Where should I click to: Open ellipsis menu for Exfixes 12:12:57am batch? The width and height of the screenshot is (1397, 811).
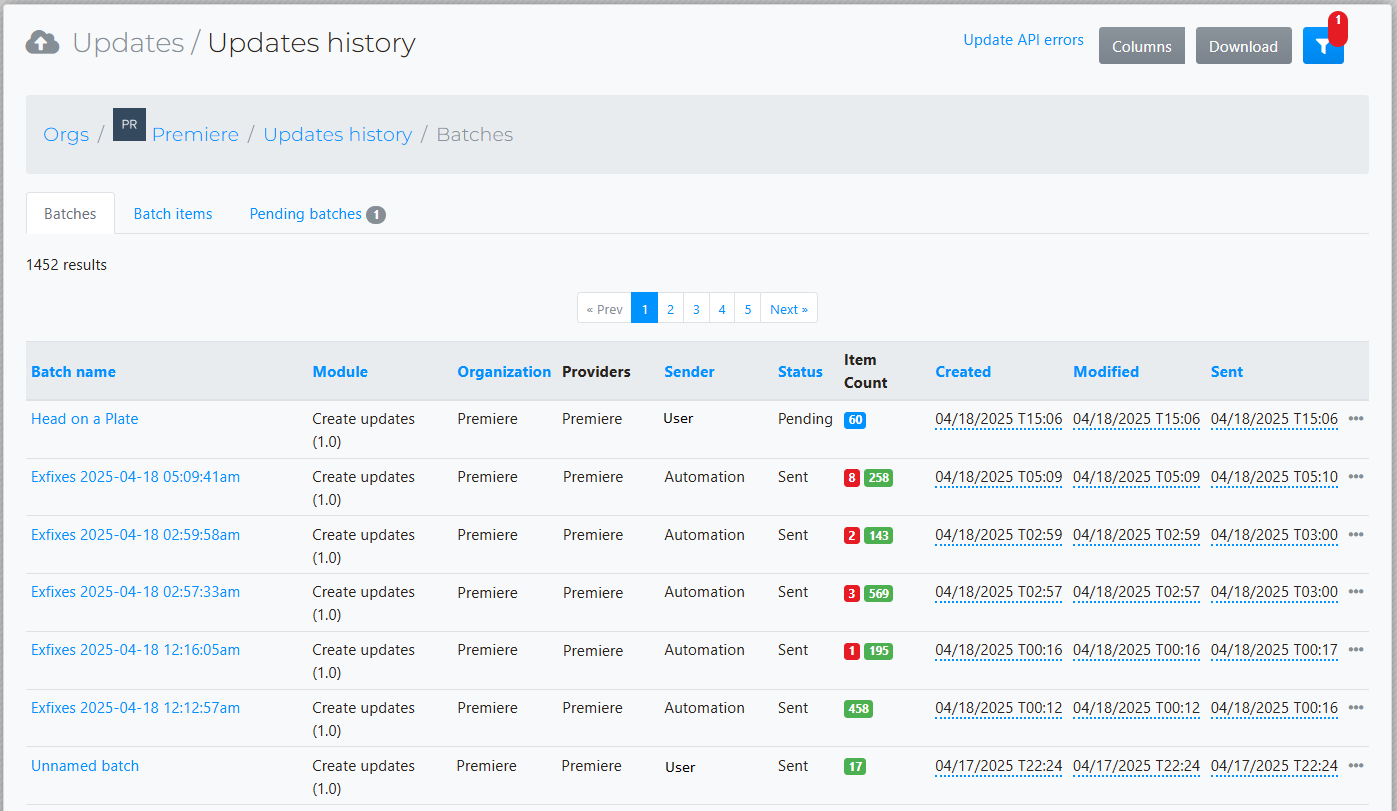1356,708
